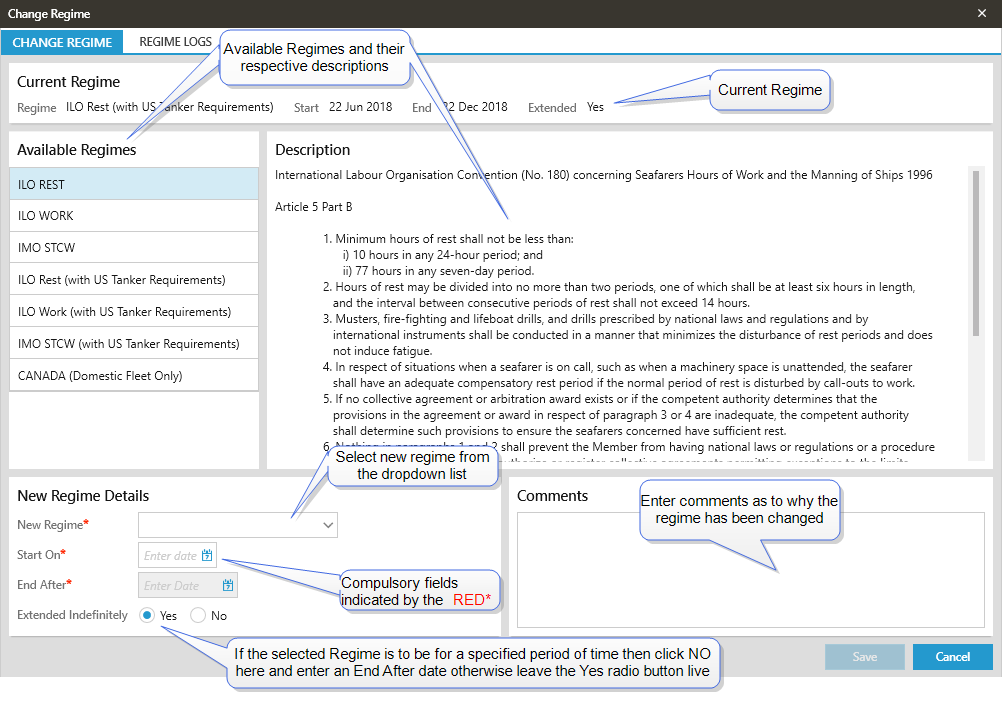Pick IMO STCW from the regimes list
1002x702 pixels.
point(134,248)
